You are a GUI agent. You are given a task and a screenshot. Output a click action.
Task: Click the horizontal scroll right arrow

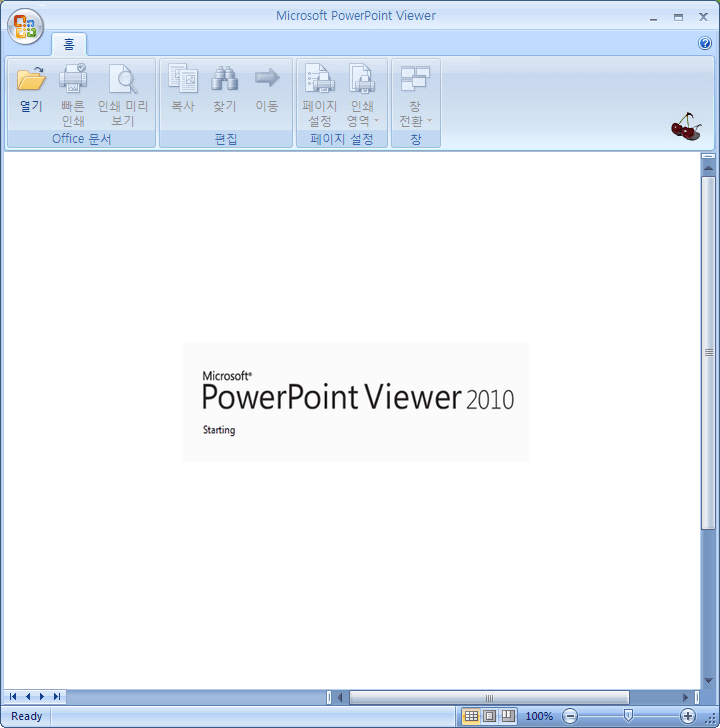click(686, 697)
